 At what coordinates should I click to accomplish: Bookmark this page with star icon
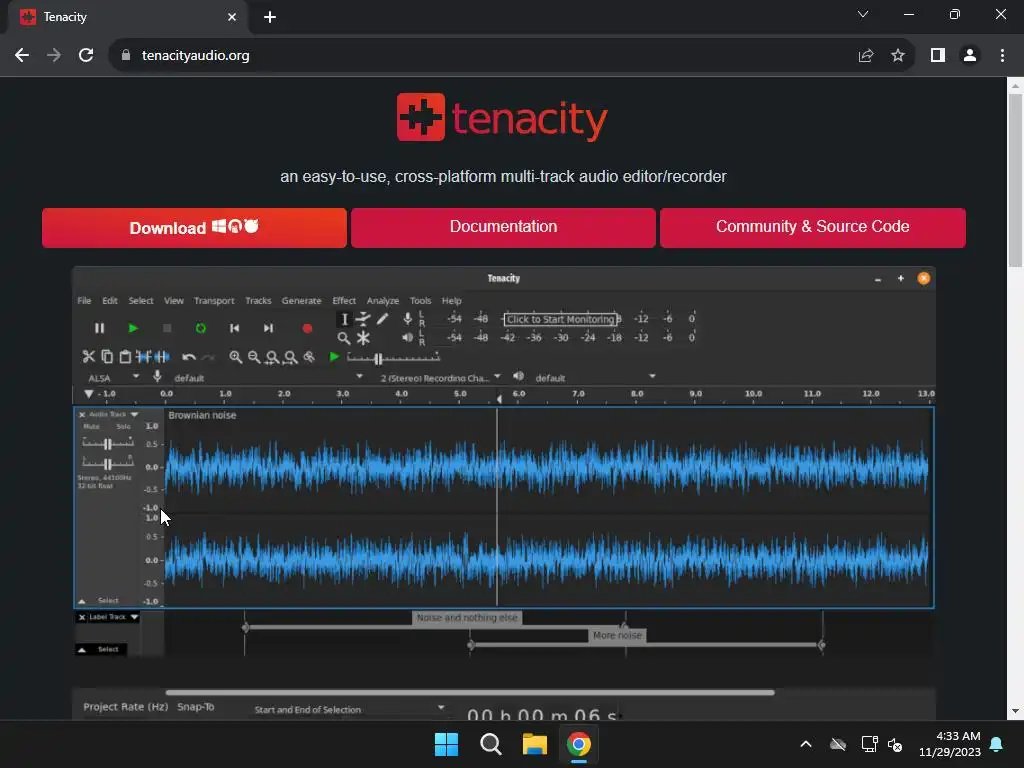click(898, 56)
